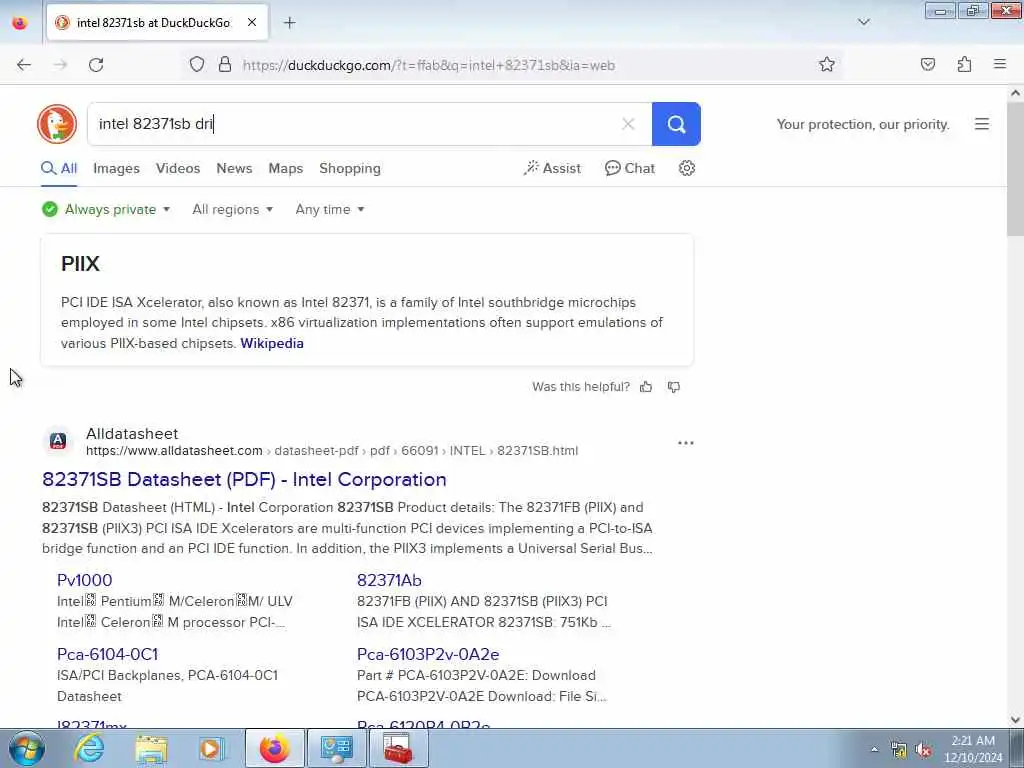Click the red toolbox taskbar icon
This screenshot has width=1024, height=768.
(x=398, y=748)
